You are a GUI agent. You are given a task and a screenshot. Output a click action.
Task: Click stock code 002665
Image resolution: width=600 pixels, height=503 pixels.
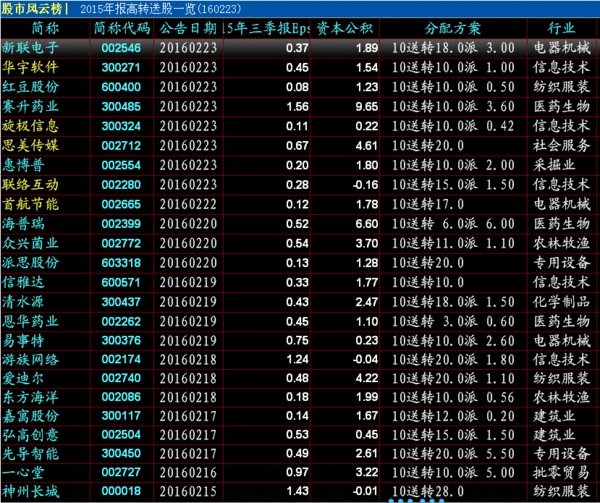click(x=121, y=204)
